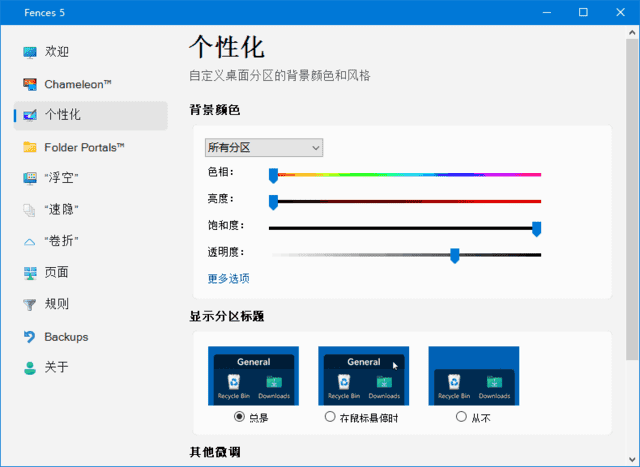Select 页面 in the sidebar
The image size is (640, 467).
click(x=91, y=272)
